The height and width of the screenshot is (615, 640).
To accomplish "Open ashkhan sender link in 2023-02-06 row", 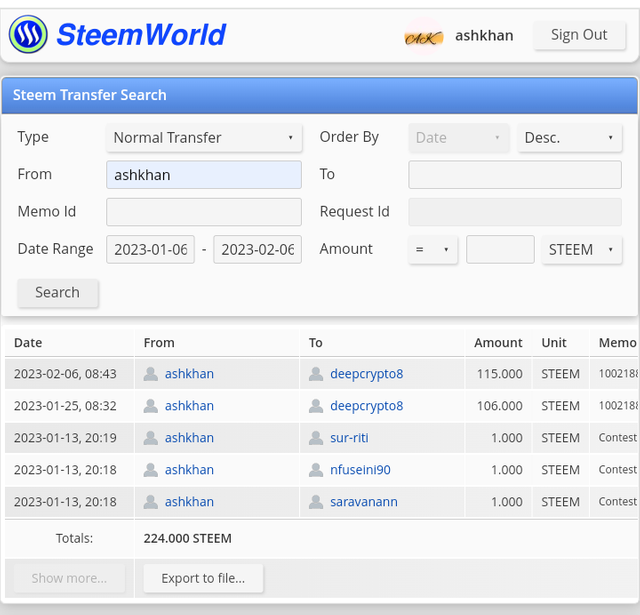I will (189, 374).
